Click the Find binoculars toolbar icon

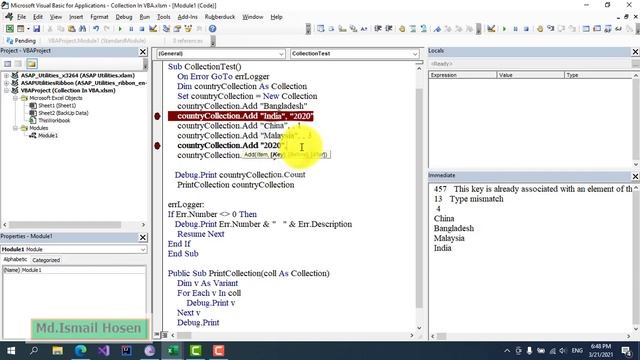(x=82, y=29)
